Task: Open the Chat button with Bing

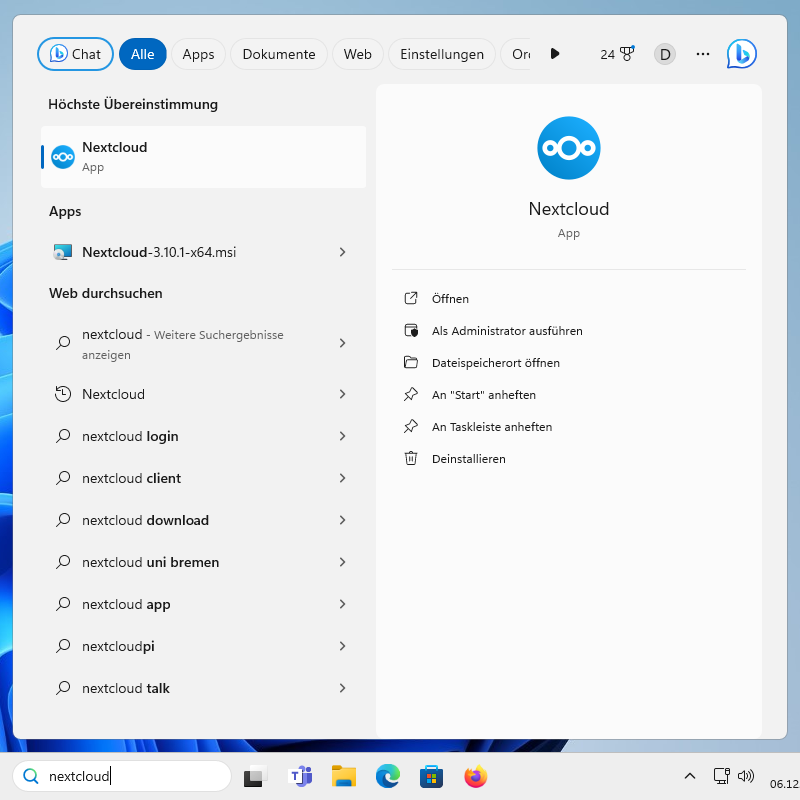Action: pyautogui.click(x=75, y=54)
